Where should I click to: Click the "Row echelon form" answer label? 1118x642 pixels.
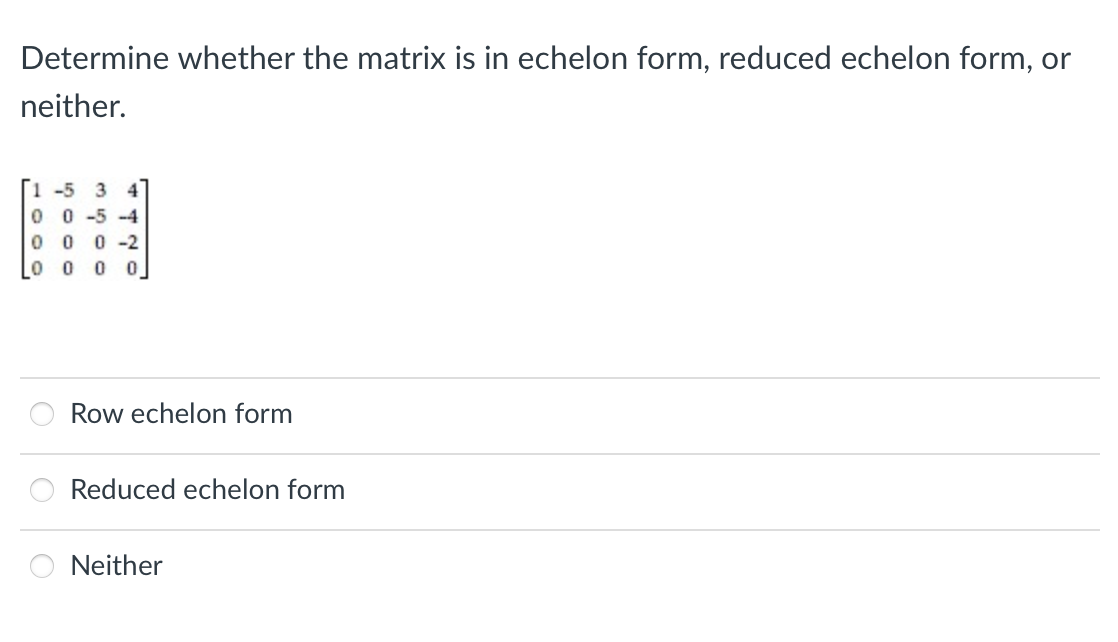point(181,414)
